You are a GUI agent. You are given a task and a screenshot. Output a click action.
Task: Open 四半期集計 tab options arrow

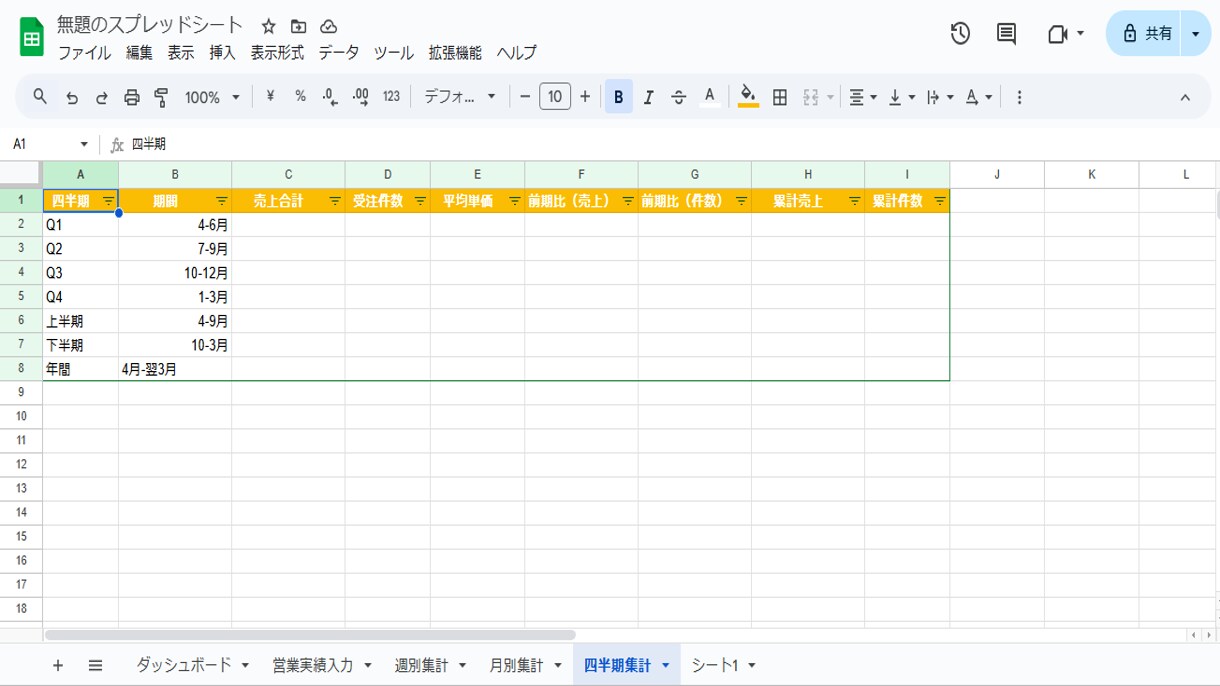pos(666,665)
